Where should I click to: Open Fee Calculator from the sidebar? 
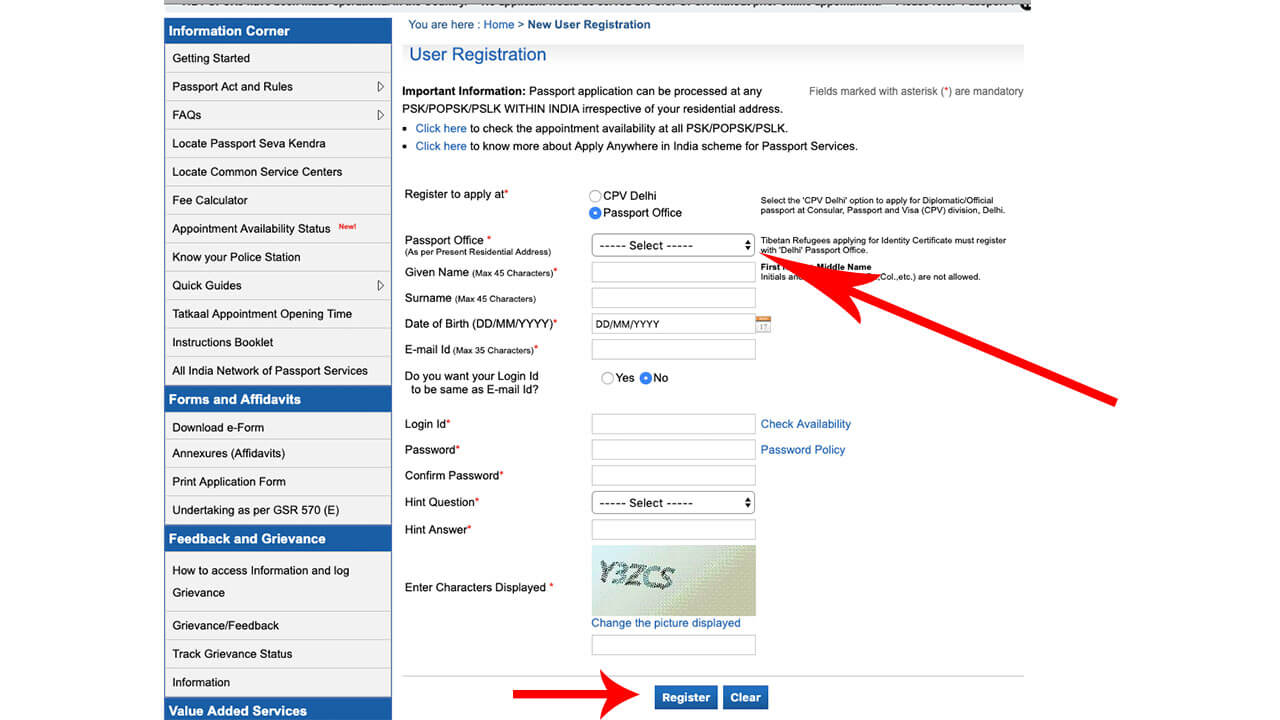tap(210, 200)
